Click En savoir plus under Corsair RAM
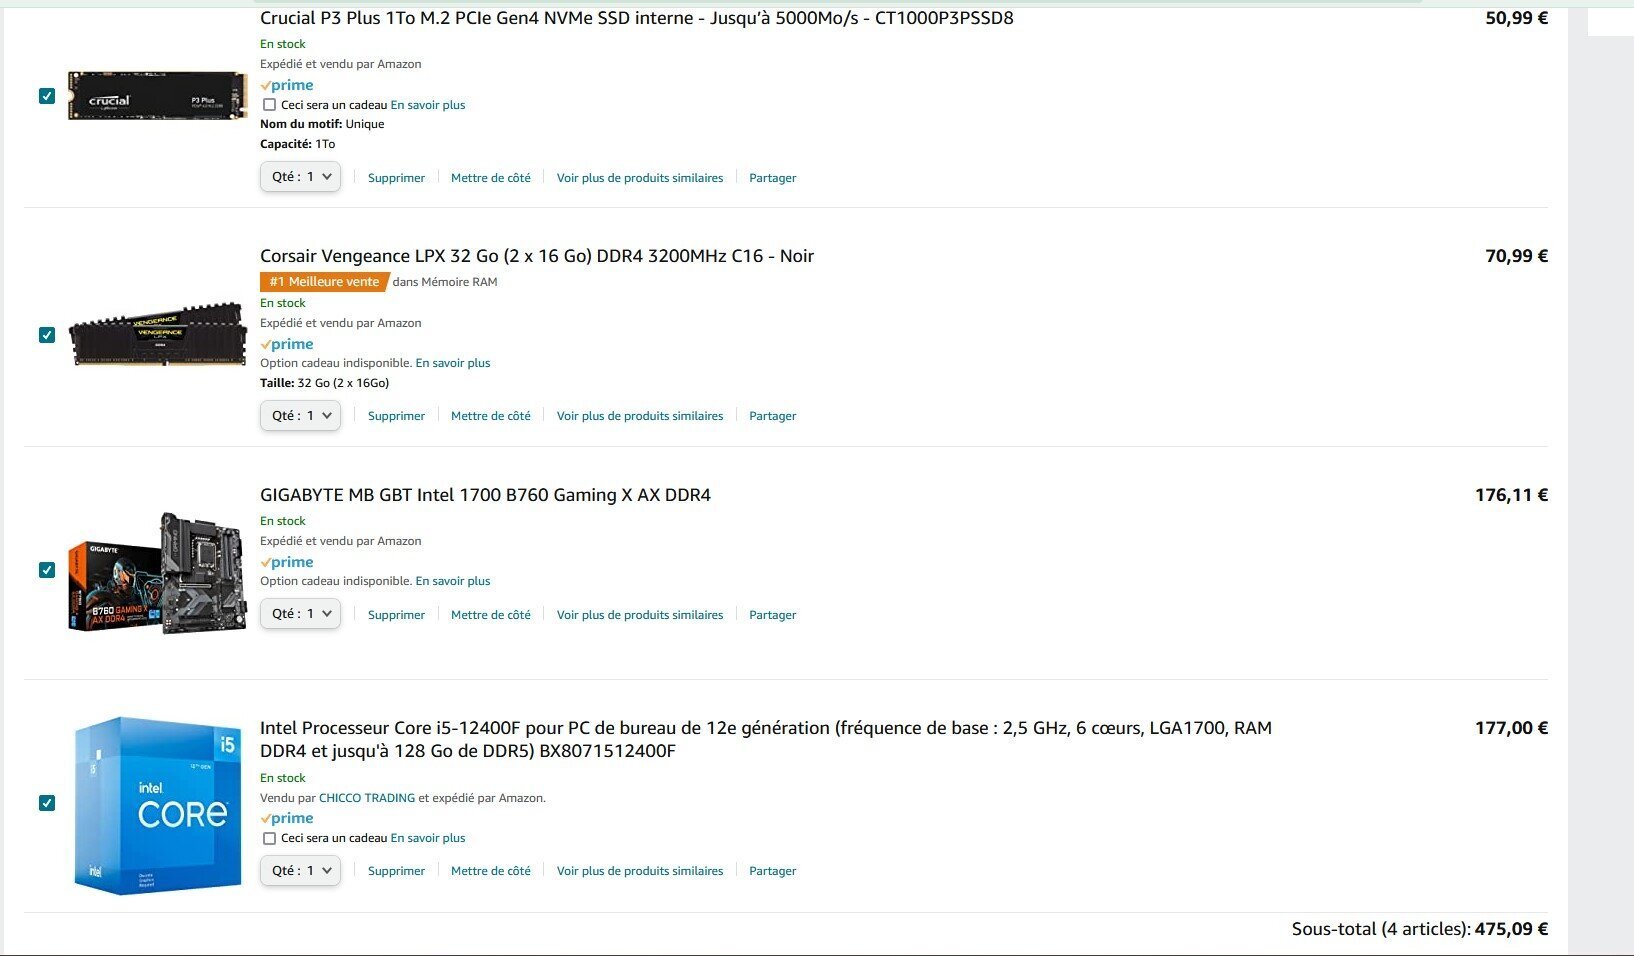Viewport: 1634px width, 956px height. click(x=453, y=363)
